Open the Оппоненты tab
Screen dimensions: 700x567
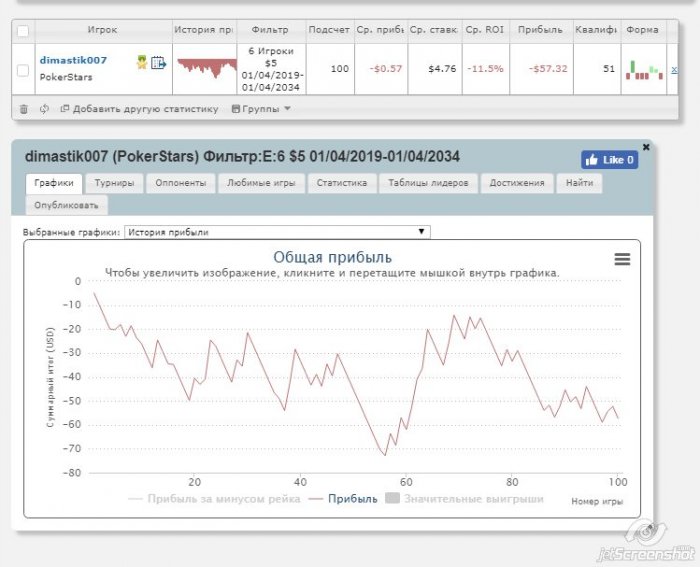181,183
